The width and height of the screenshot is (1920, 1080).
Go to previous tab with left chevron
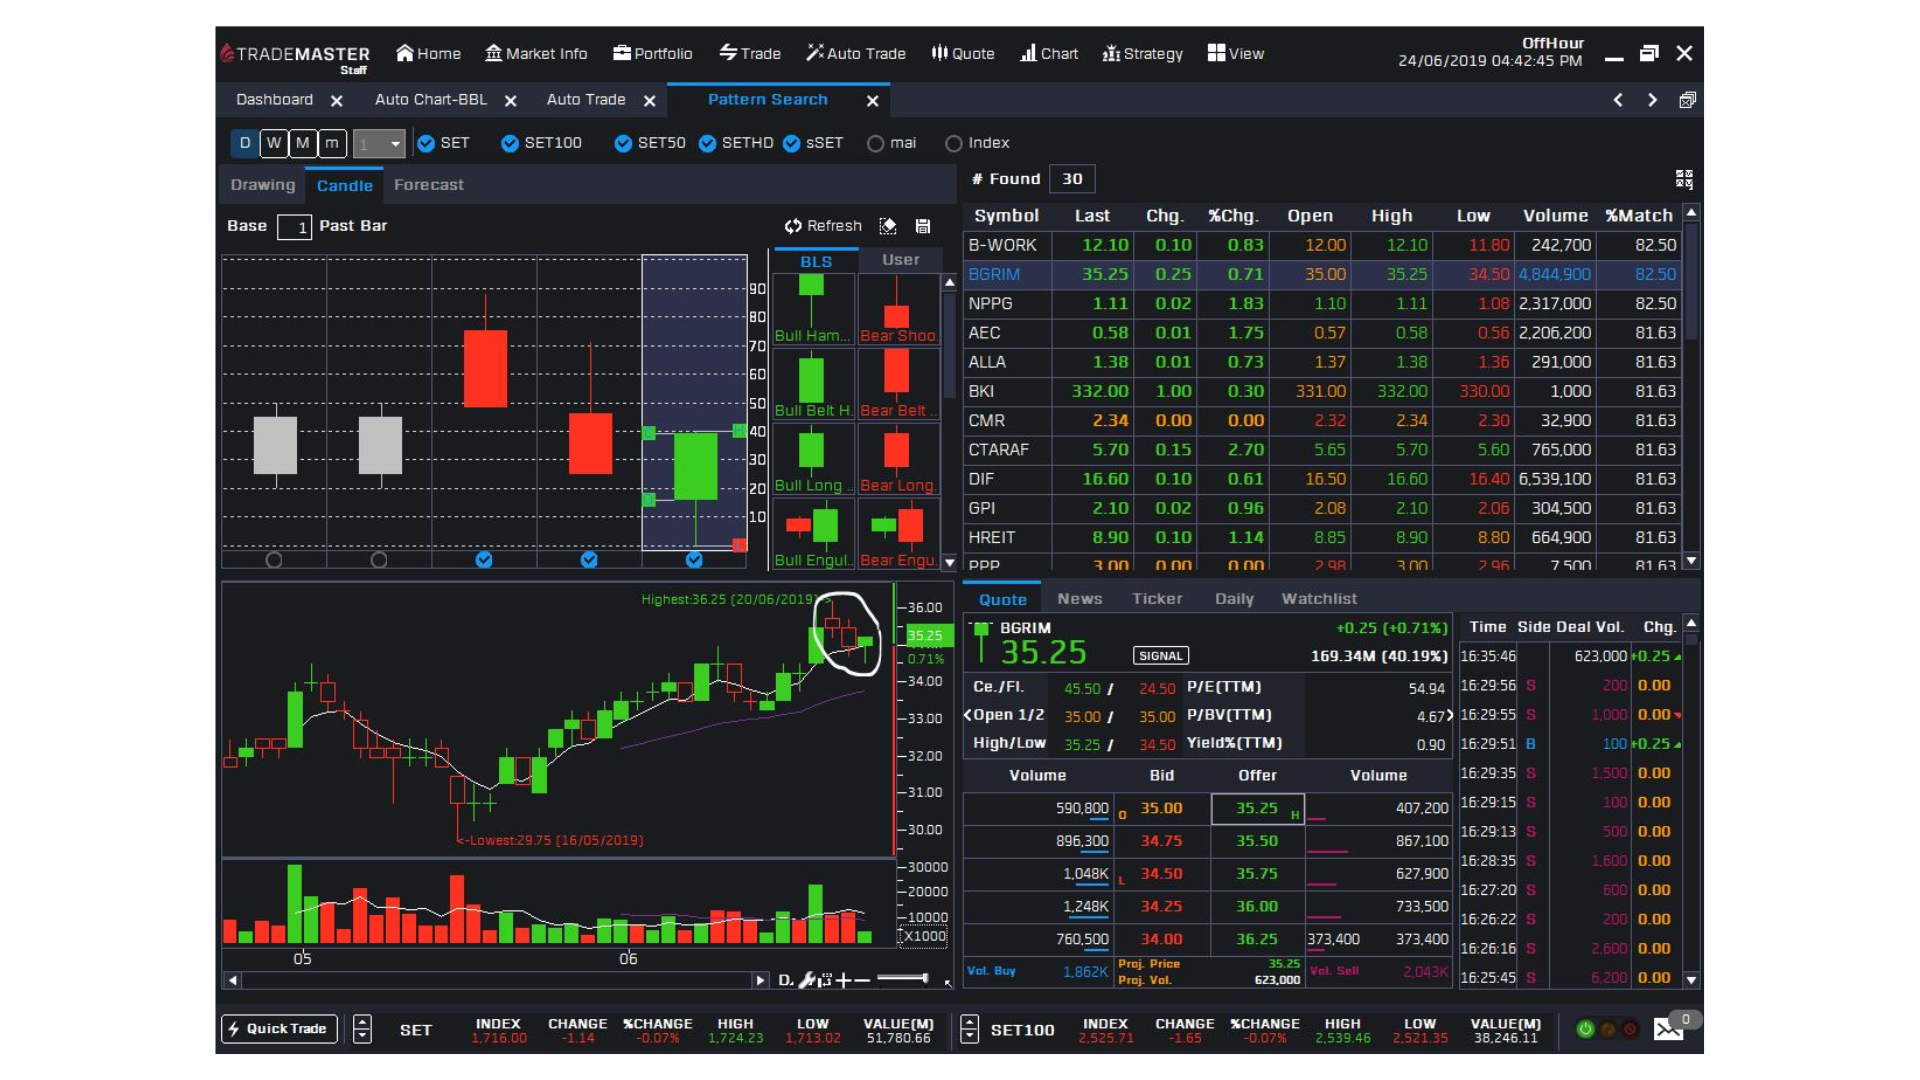point(1618,100)
